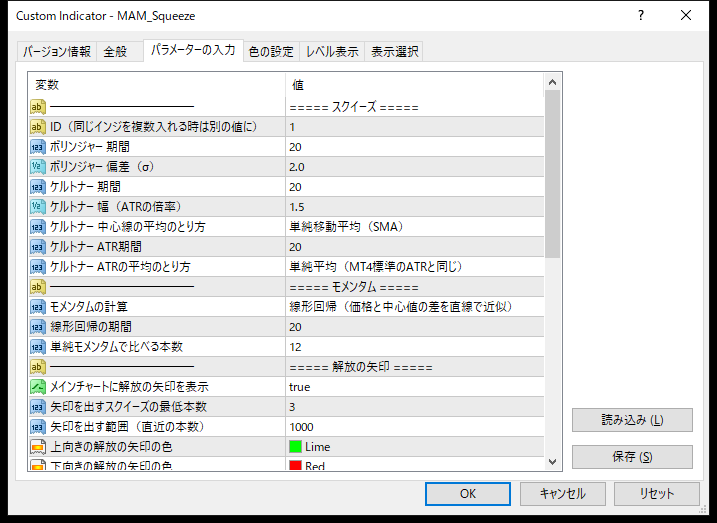Click the リセット button
717x523 pixels.
(x=657, y=494)
